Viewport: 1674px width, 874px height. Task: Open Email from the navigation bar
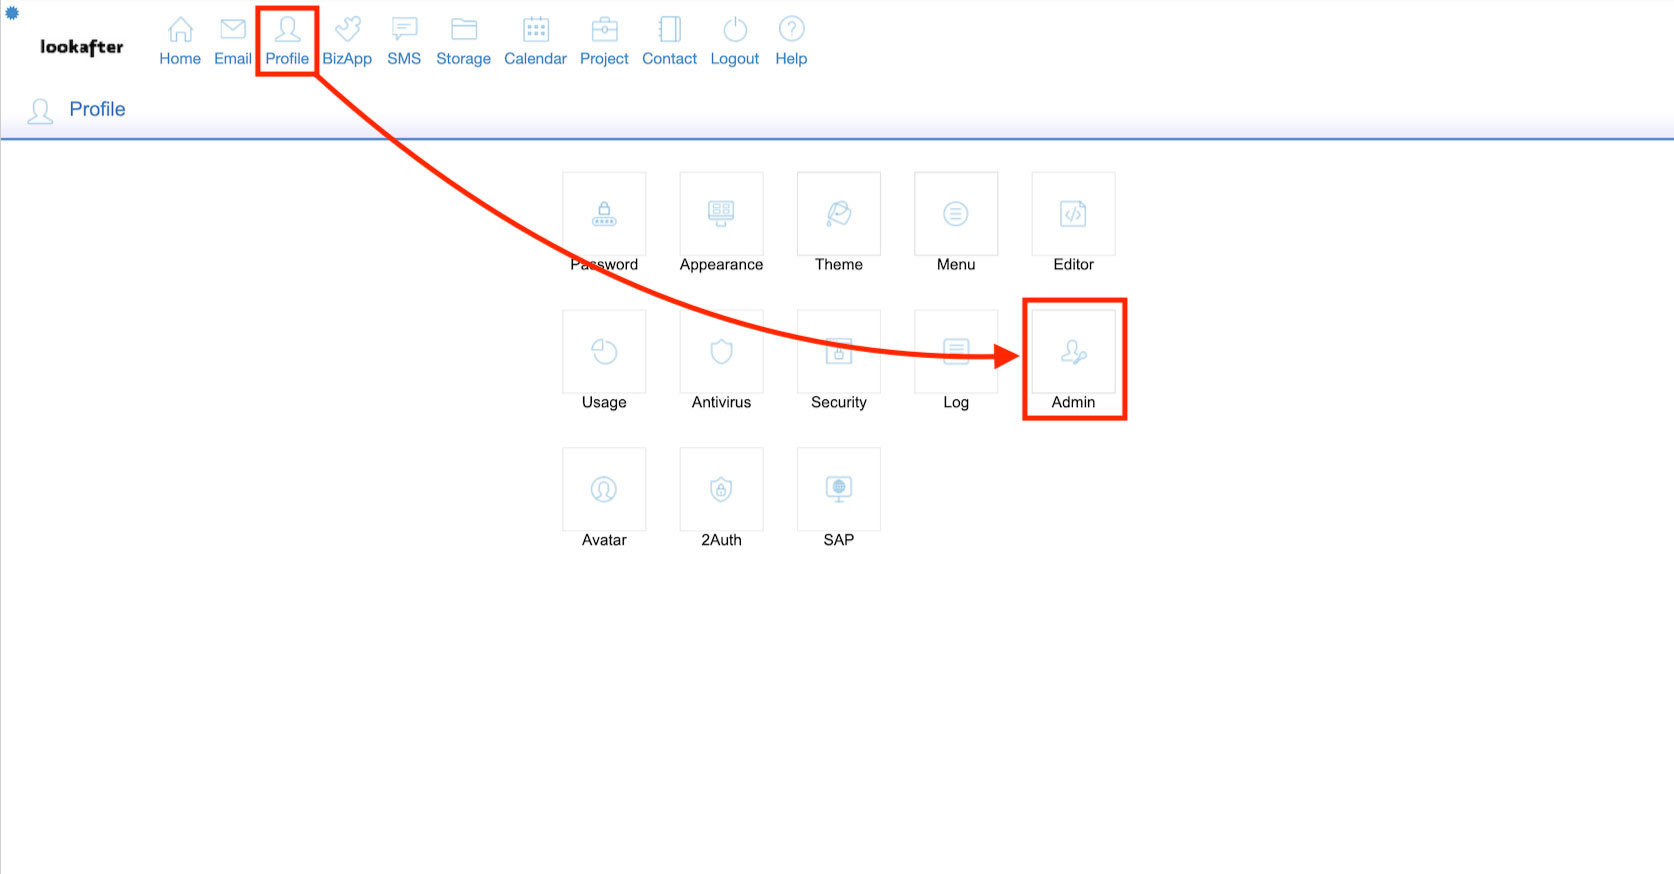click(233, 42)
